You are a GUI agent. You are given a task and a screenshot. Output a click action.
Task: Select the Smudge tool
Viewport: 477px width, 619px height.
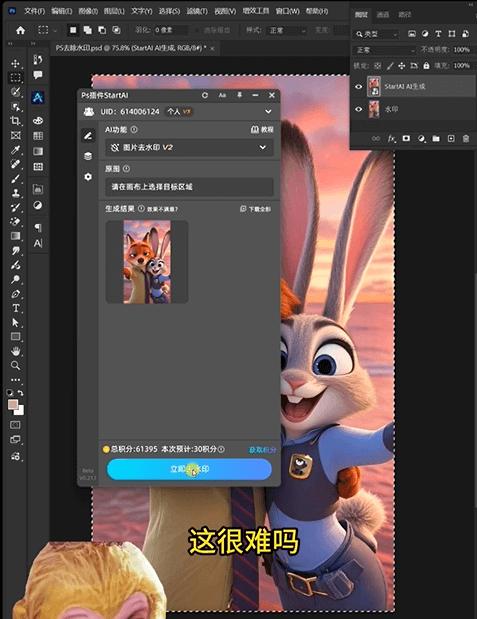(15, 251)
